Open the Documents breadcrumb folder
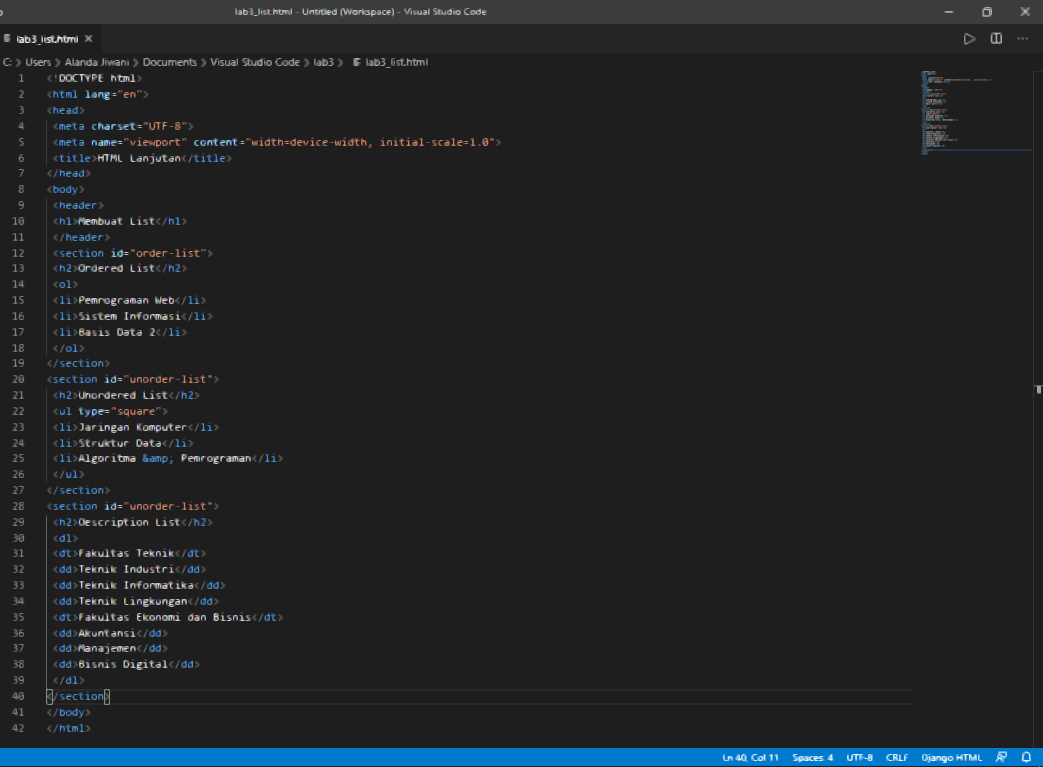Image resolution: width=1043 pixels, height=767 pixels. point(170,62)
